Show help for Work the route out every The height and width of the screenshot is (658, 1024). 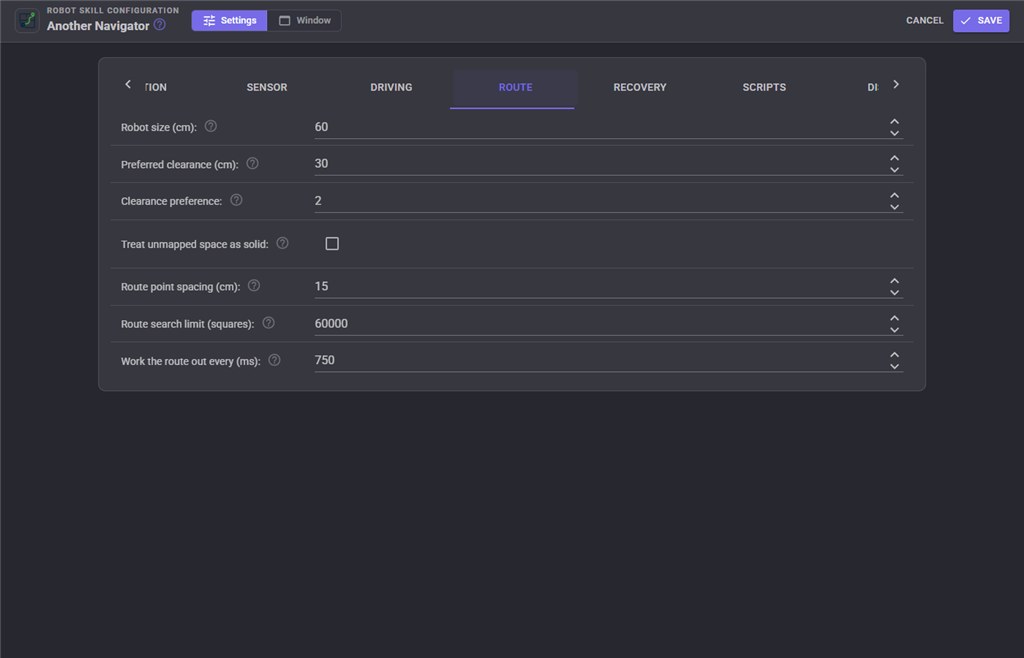pyautogui.click(x=274, y=360)
